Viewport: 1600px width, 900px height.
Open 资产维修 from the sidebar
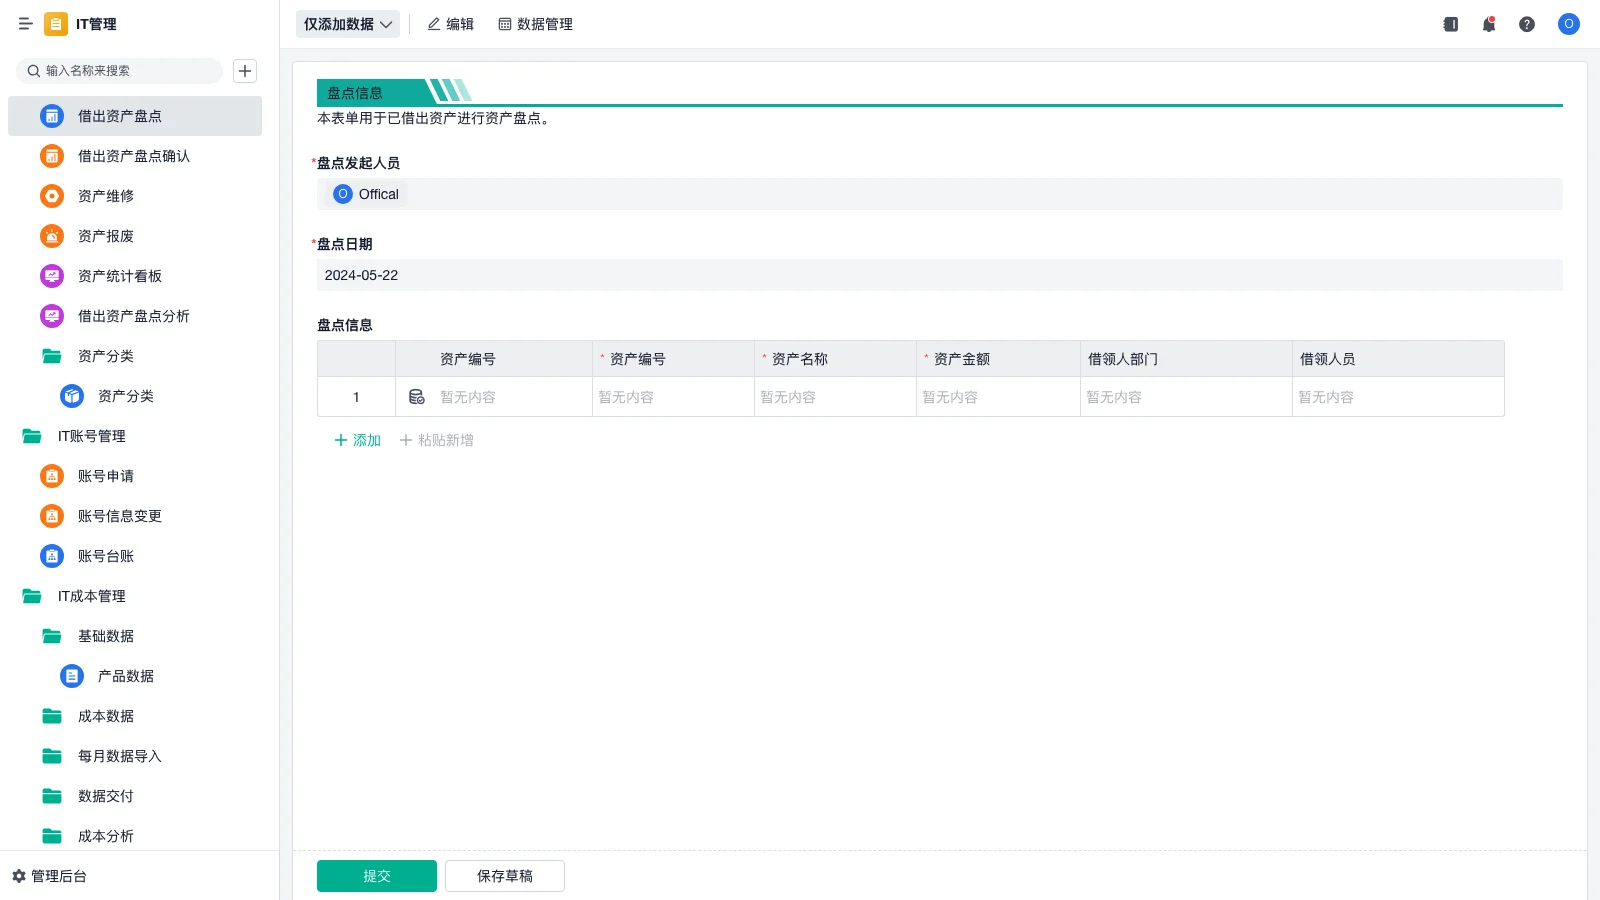click(103, 196)
